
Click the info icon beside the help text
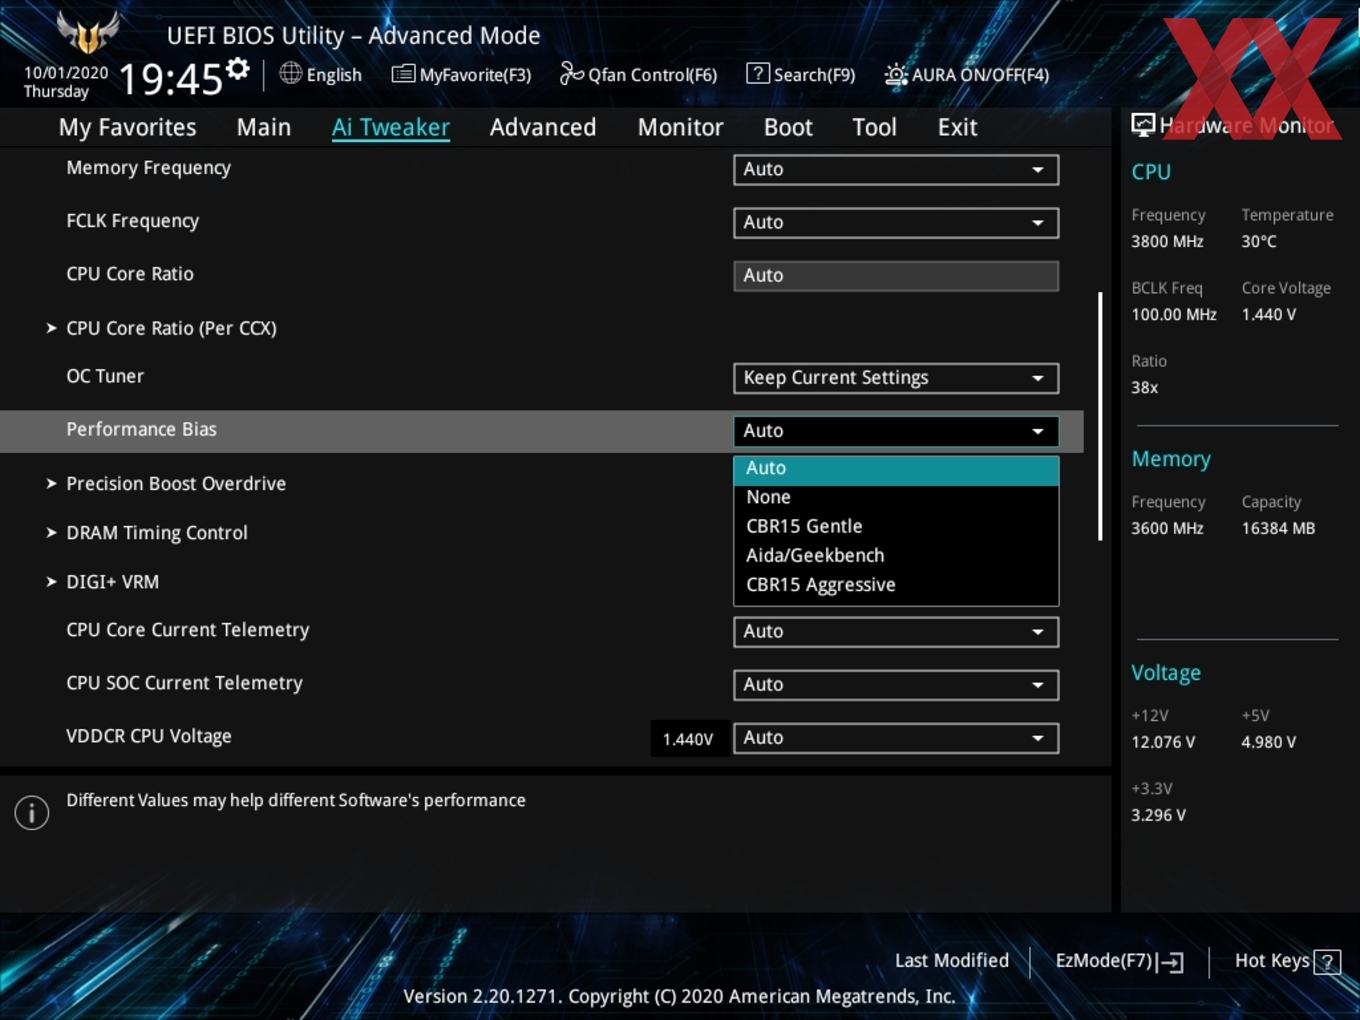click(31, 812)
